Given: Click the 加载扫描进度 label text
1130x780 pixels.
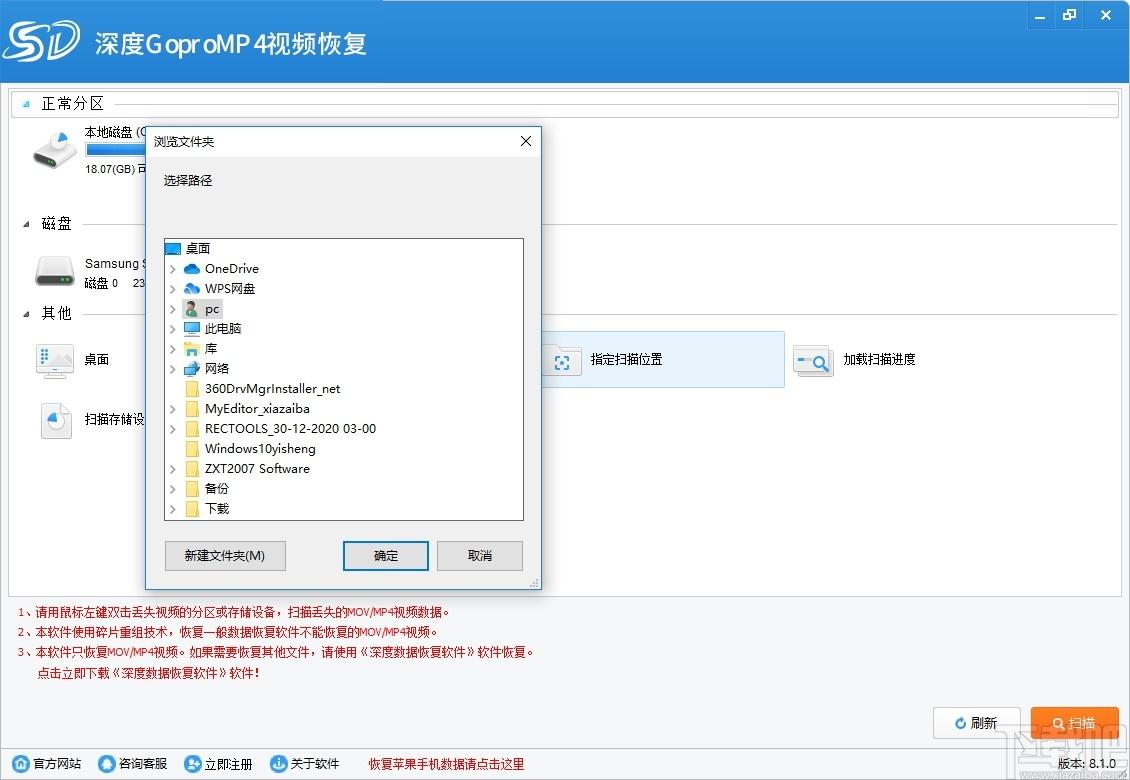Looking at the screenshot, I should pyautogui.click(x=879, y=360).
